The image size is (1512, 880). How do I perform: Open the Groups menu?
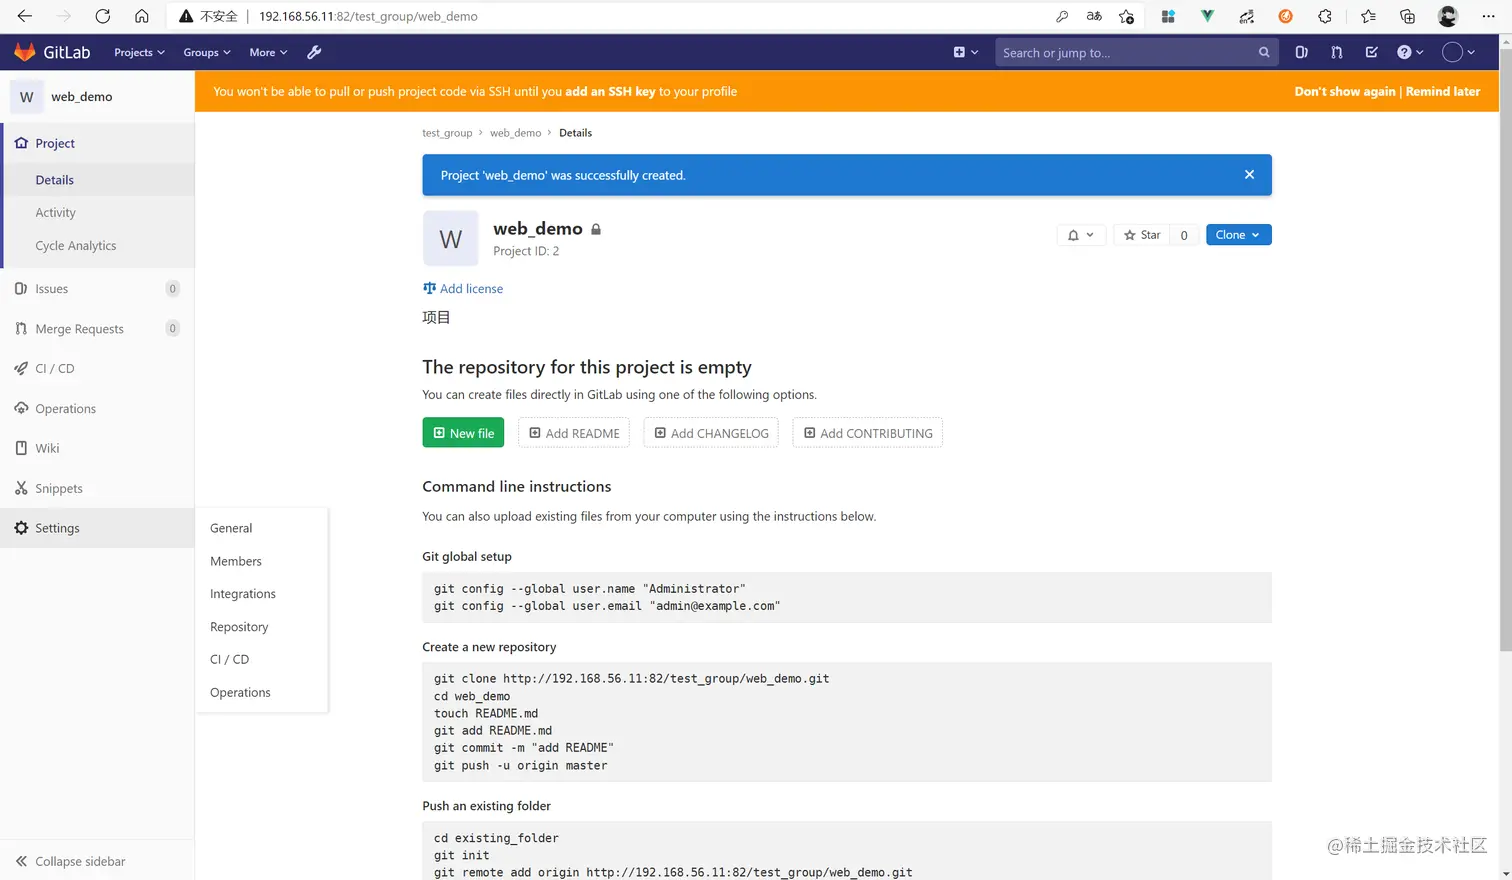click(x=207, y=52)
